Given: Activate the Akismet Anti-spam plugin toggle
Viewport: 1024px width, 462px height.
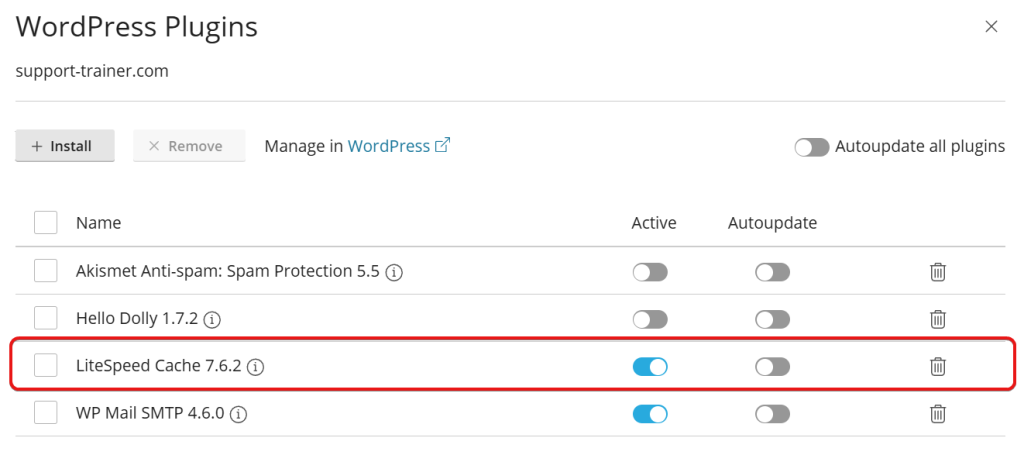Looking at the screenshot, I should 650,272.
